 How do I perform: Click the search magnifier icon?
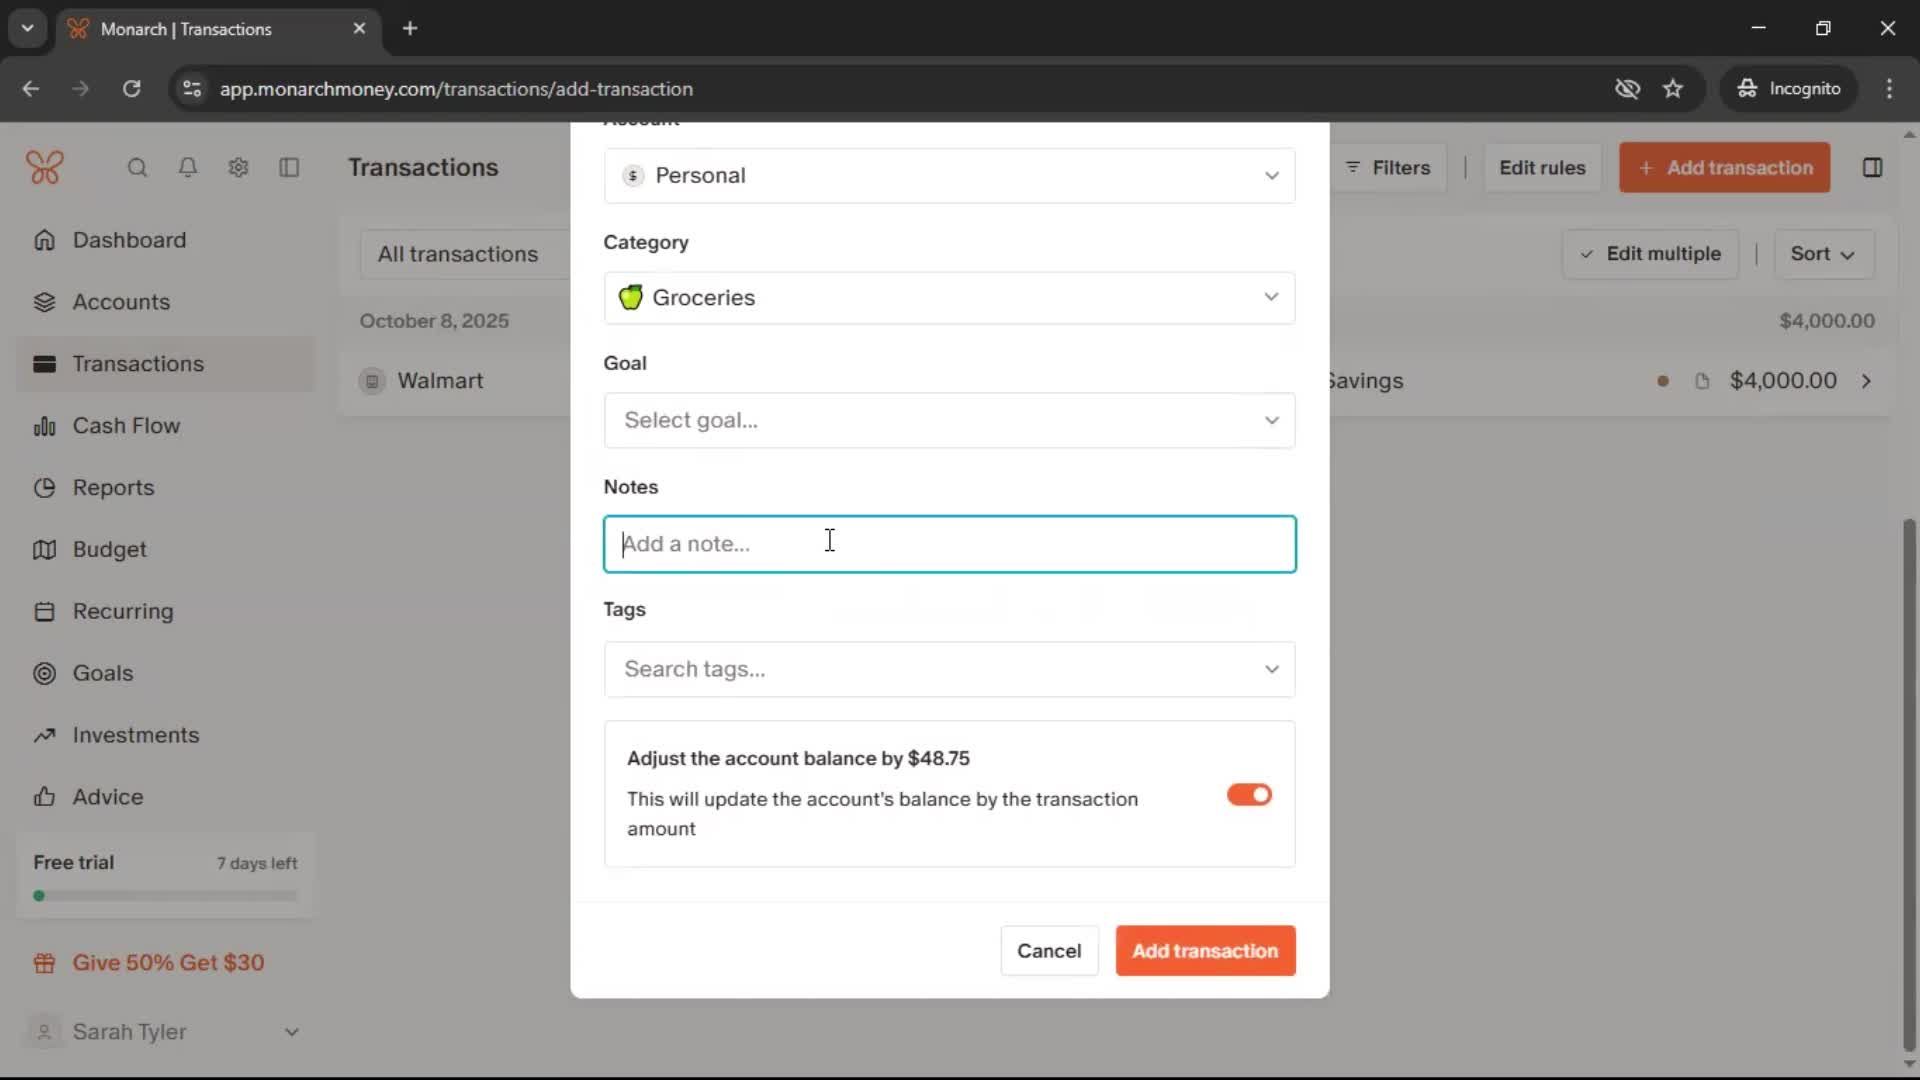click(137, 168)
